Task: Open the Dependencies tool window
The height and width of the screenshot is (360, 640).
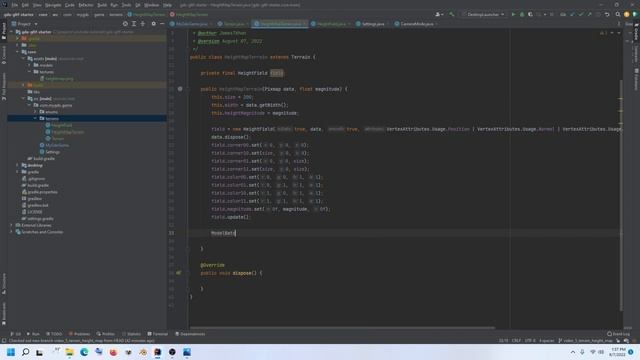Action: [190, 334]
